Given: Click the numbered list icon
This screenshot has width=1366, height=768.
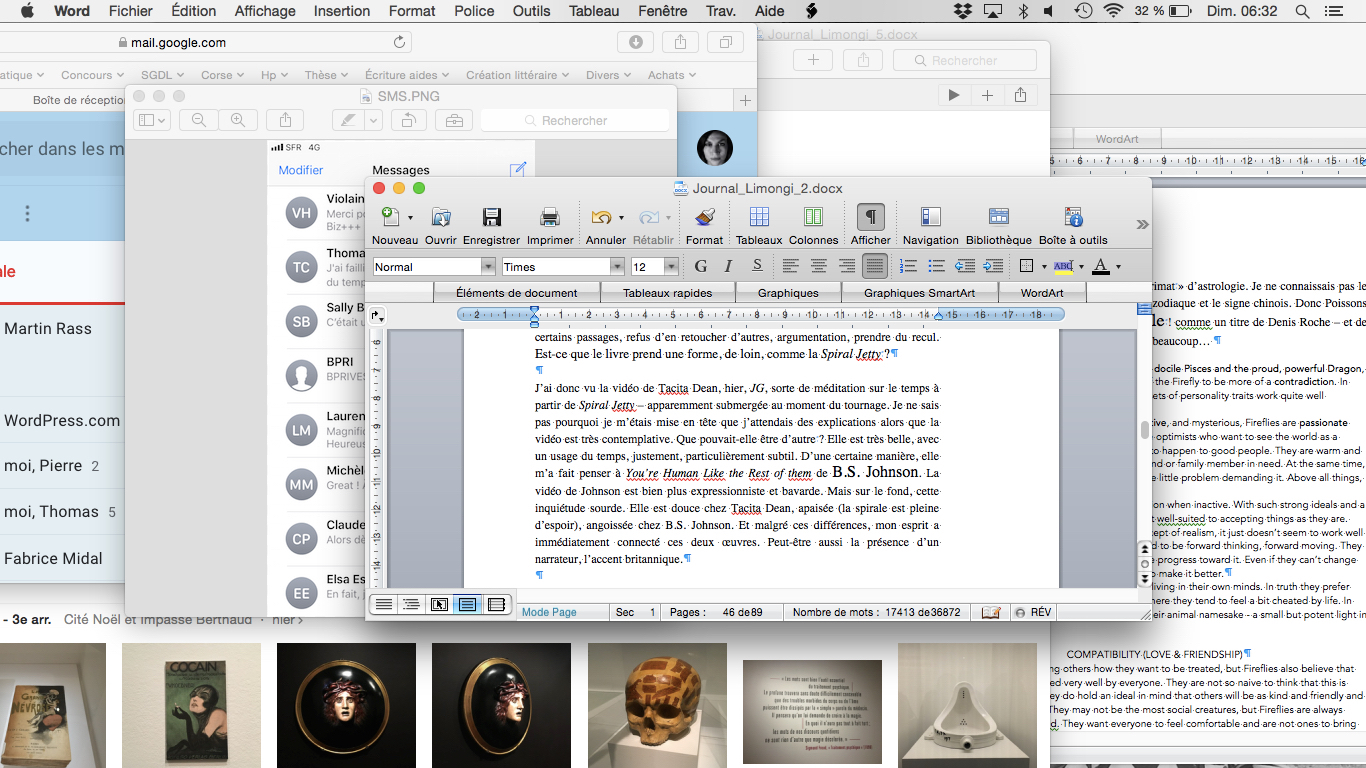Looking at the screenshot, I should [x=908, y=266].
